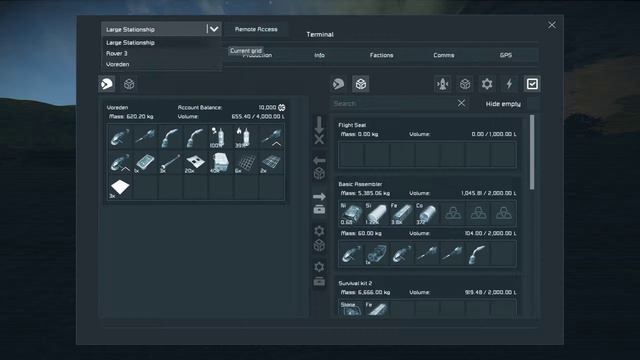Select the 6x girder grid item
Screen dimensions: 640x360
pos(246,162)
